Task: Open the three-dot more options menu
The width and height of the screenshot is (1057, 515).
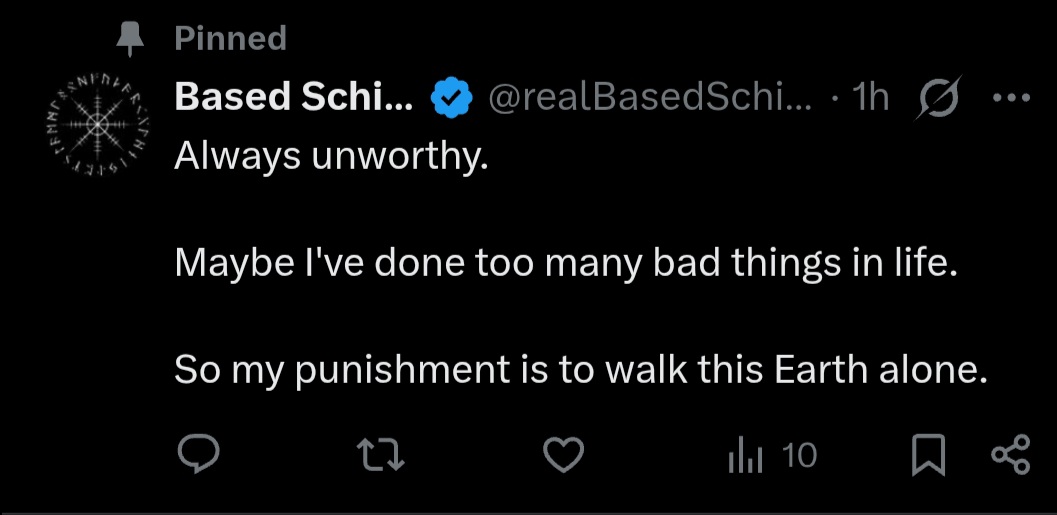Action: pos(1009,97)
